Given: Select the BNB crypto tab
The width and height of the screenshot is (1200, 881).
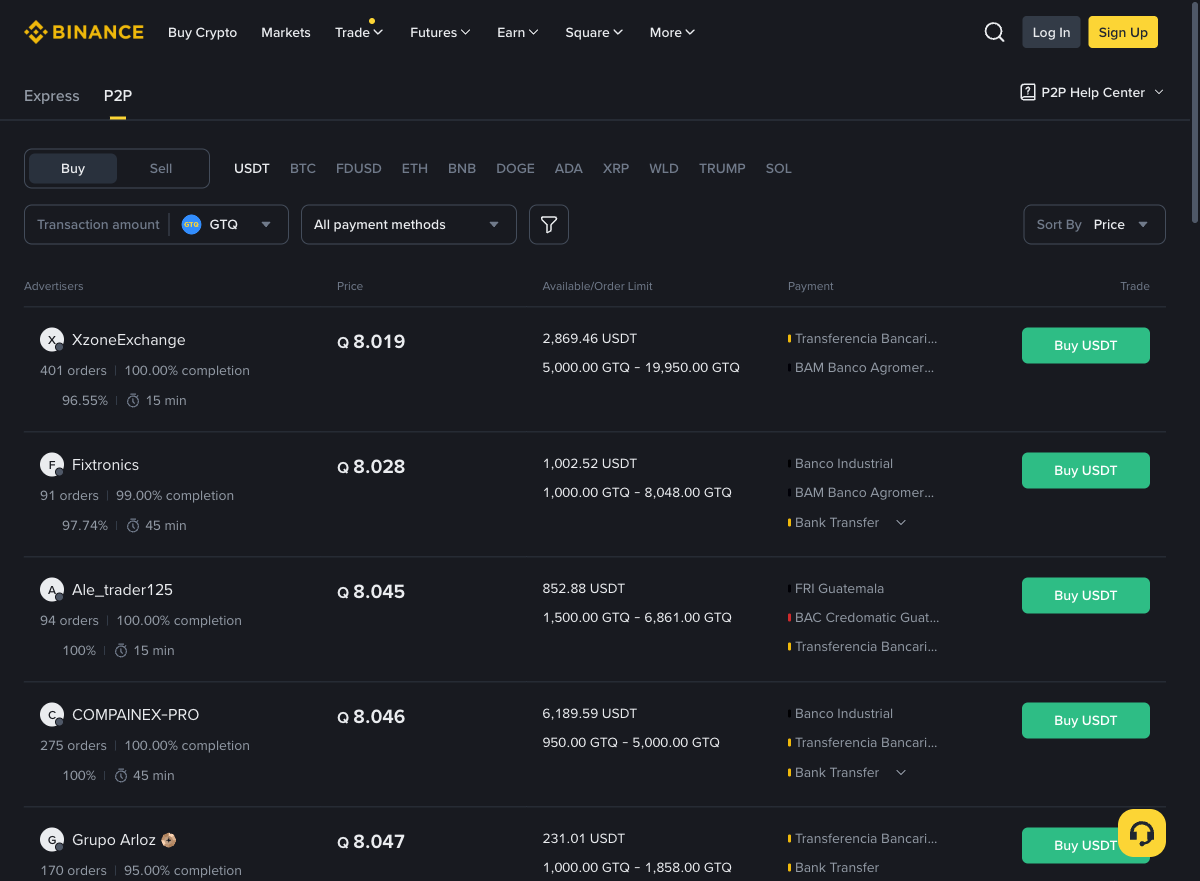Looking at the screenshot, I should click(462, 169).
